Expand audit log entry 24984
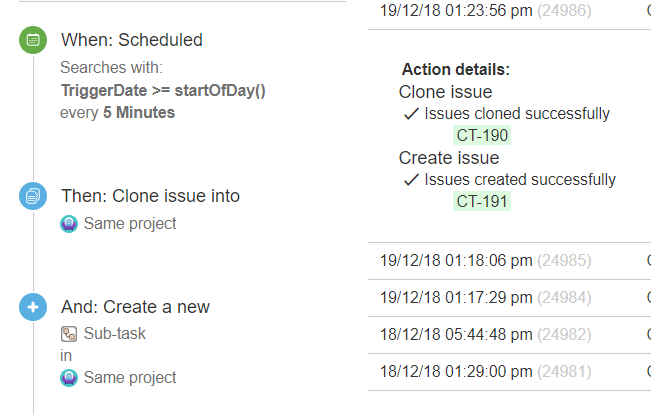Viewport: 651px width, 415px height. click(x=509, y=298)
